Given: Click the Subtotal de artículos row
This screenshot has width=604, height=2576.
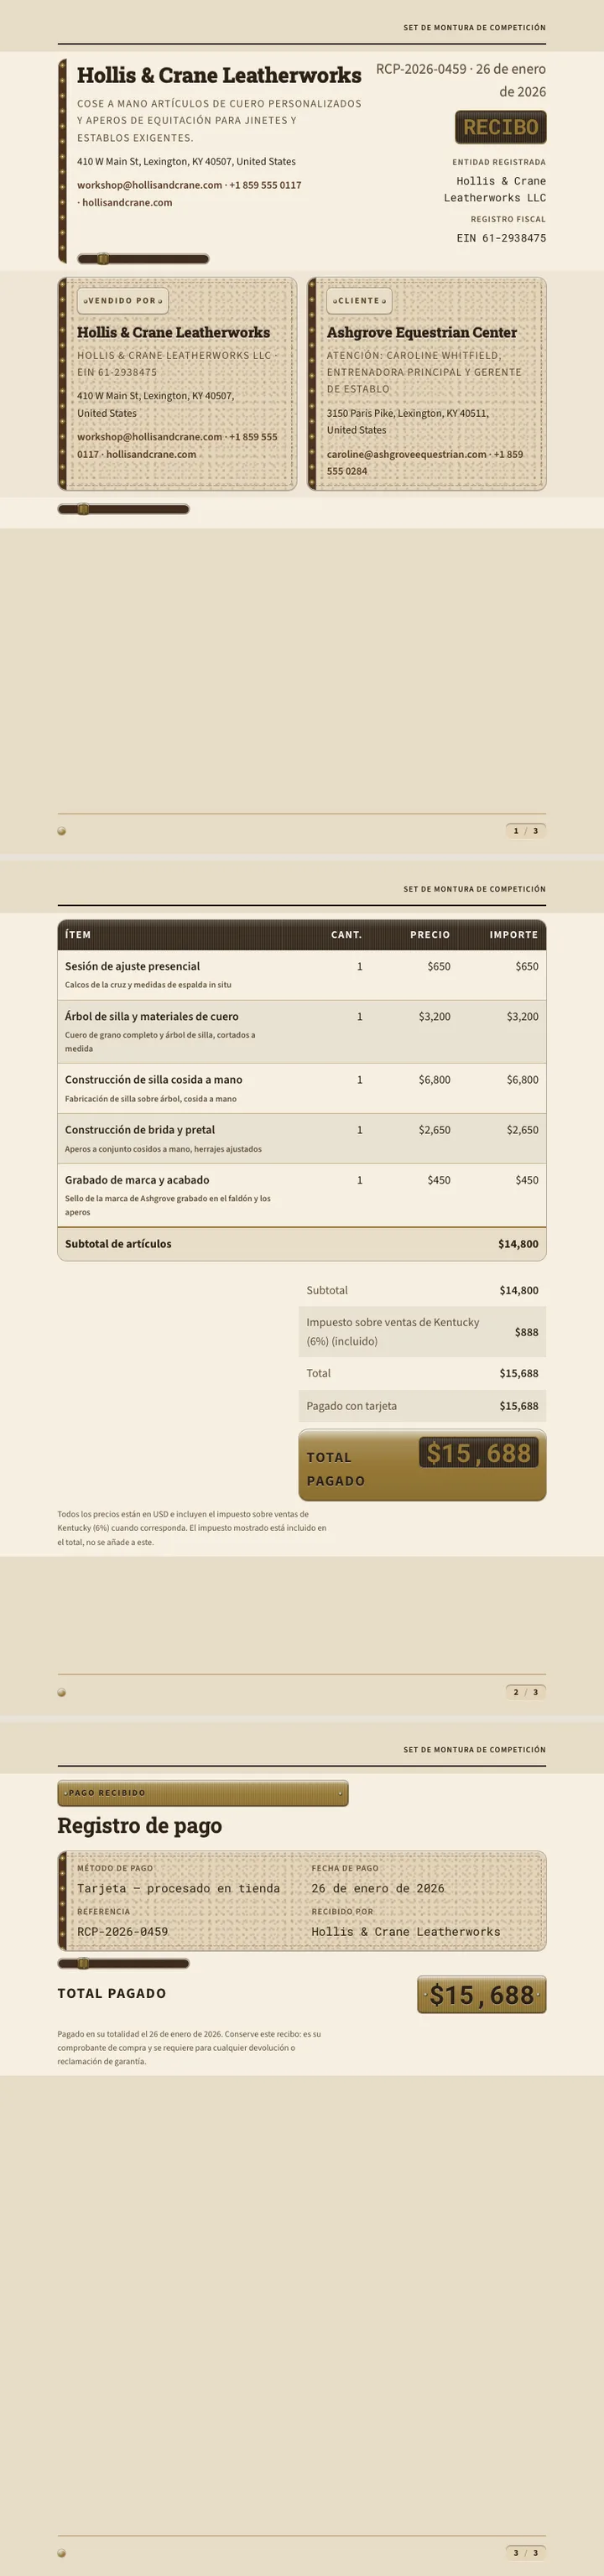Looking at the screenshot, I should pos(302,1244).
